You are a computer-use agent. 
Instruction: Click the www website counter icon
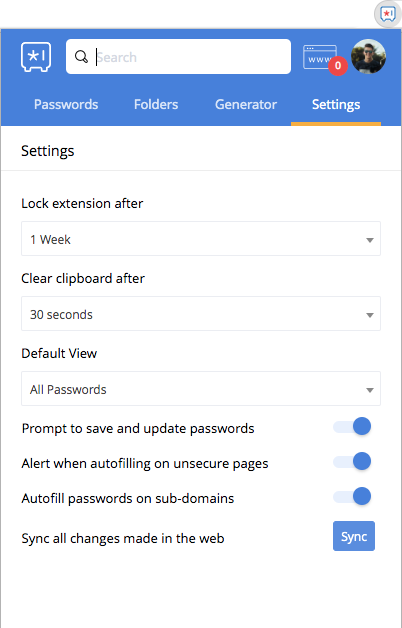pos(320,58)
